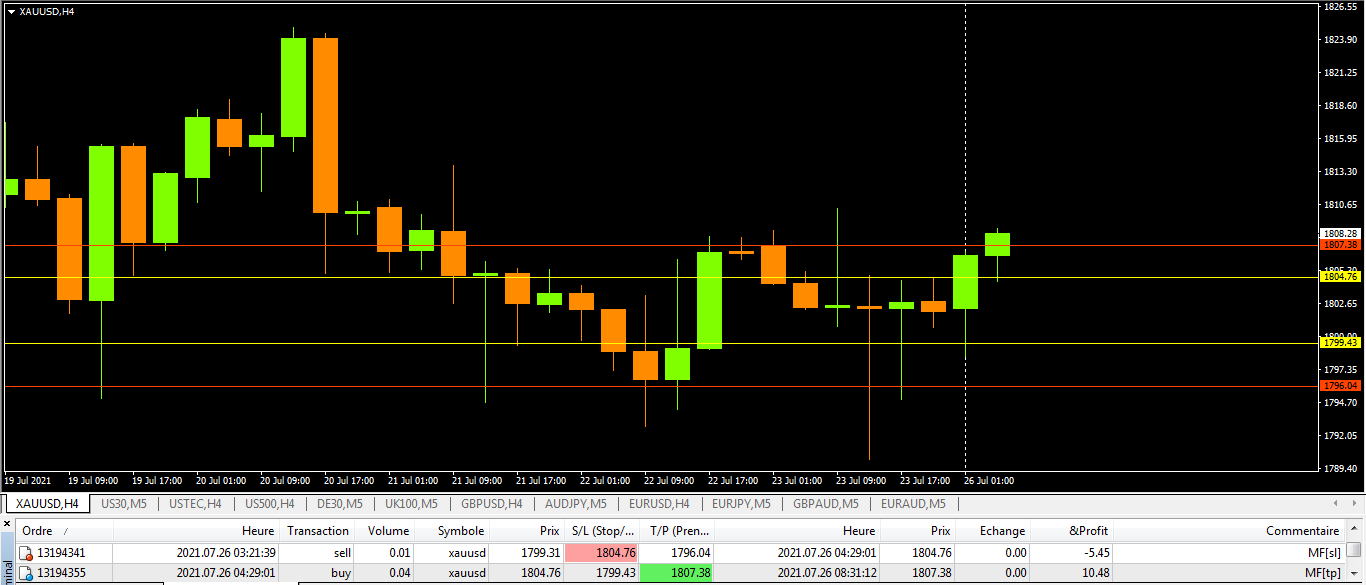Image resolution: width=1366 pixels, height=585 pixels.
Task: Close the terminal panel with the X
Action: point(8,523)
